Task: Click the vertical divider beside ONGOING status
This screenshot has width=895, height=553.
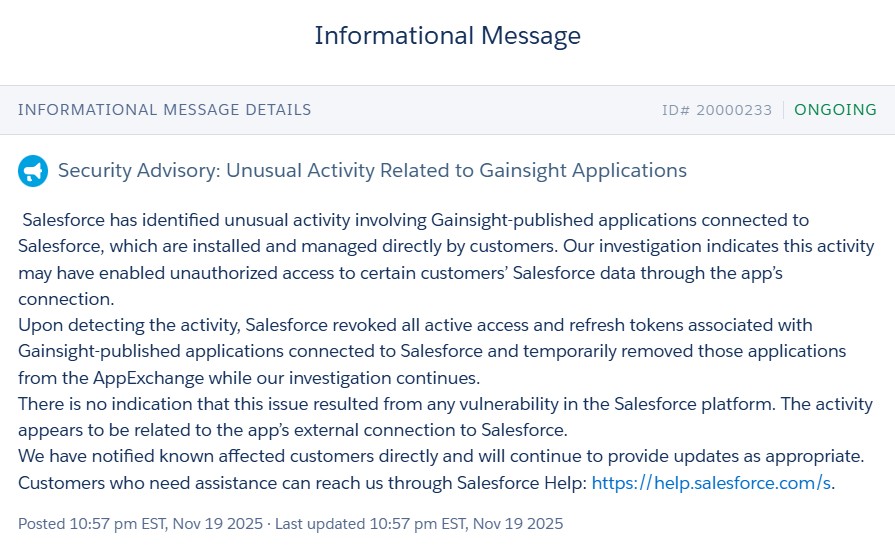Action: 783,110
